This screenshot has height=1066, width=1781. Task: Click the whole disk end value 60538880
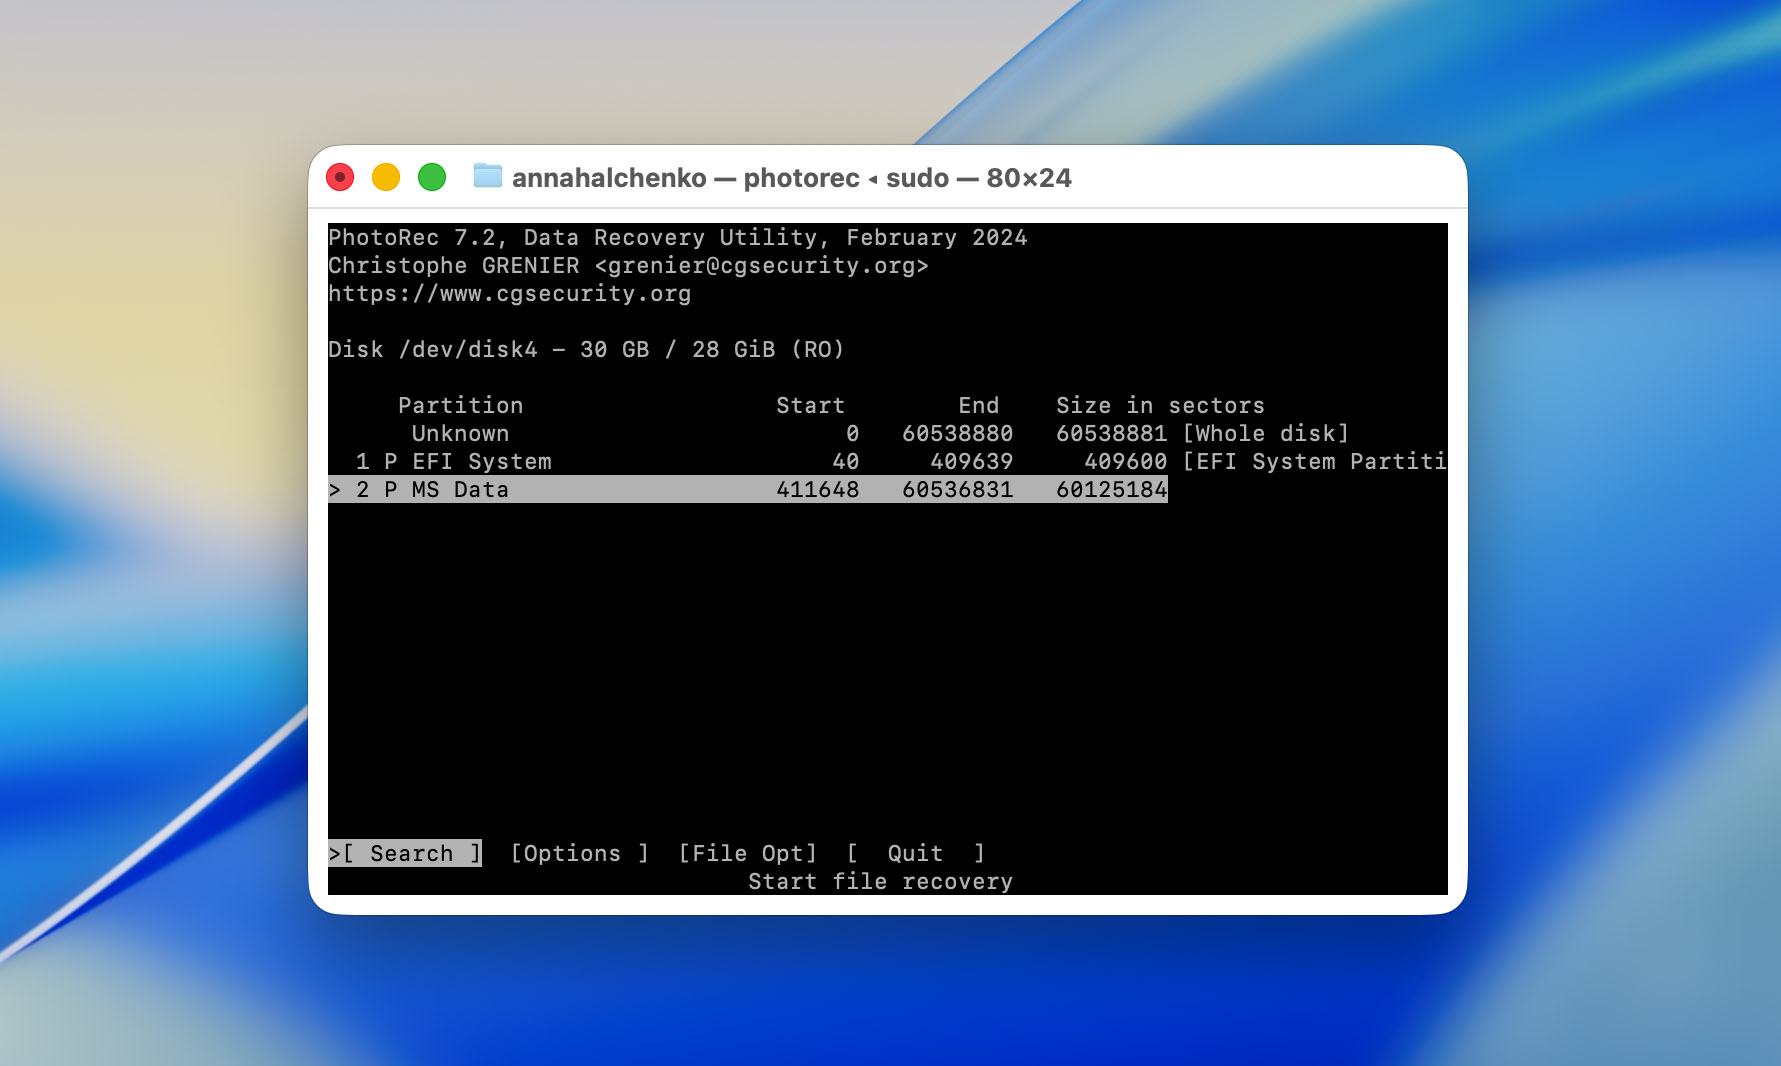(958, 433)
